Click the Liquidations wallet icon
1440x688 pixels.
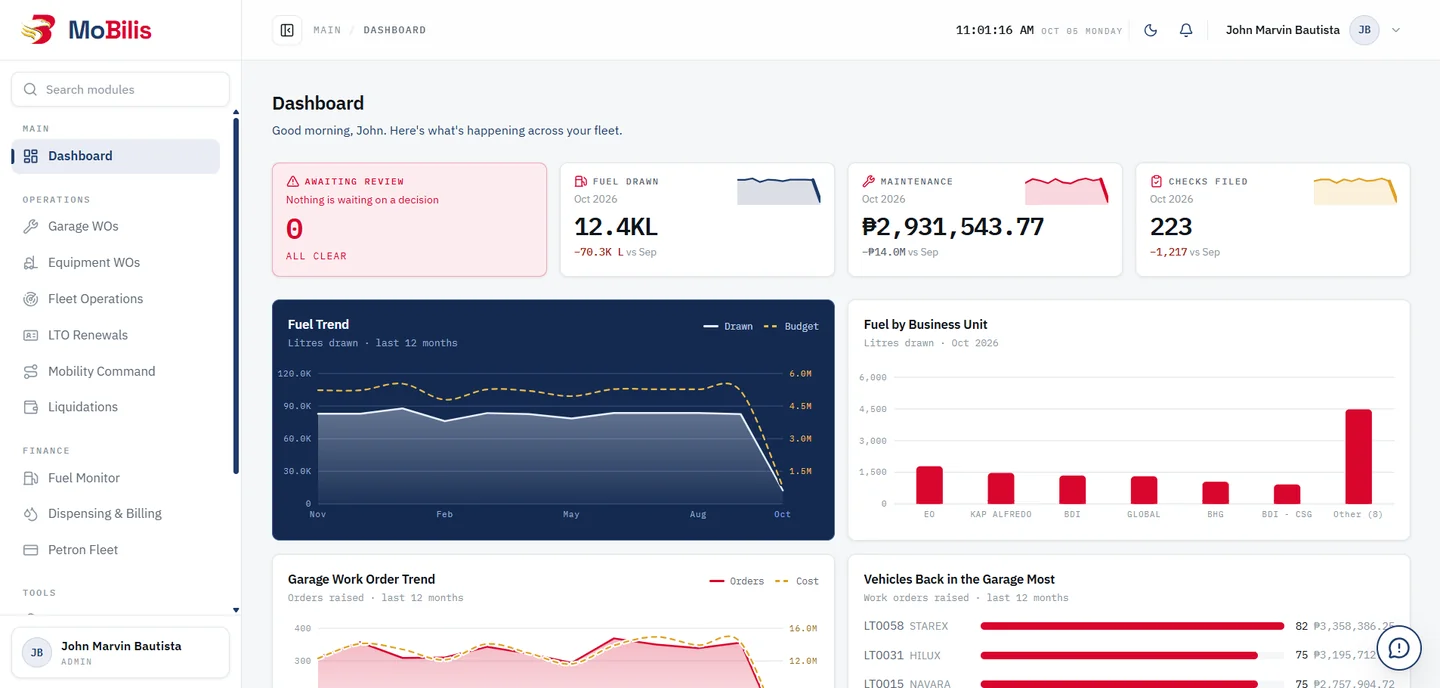(31, 407)
